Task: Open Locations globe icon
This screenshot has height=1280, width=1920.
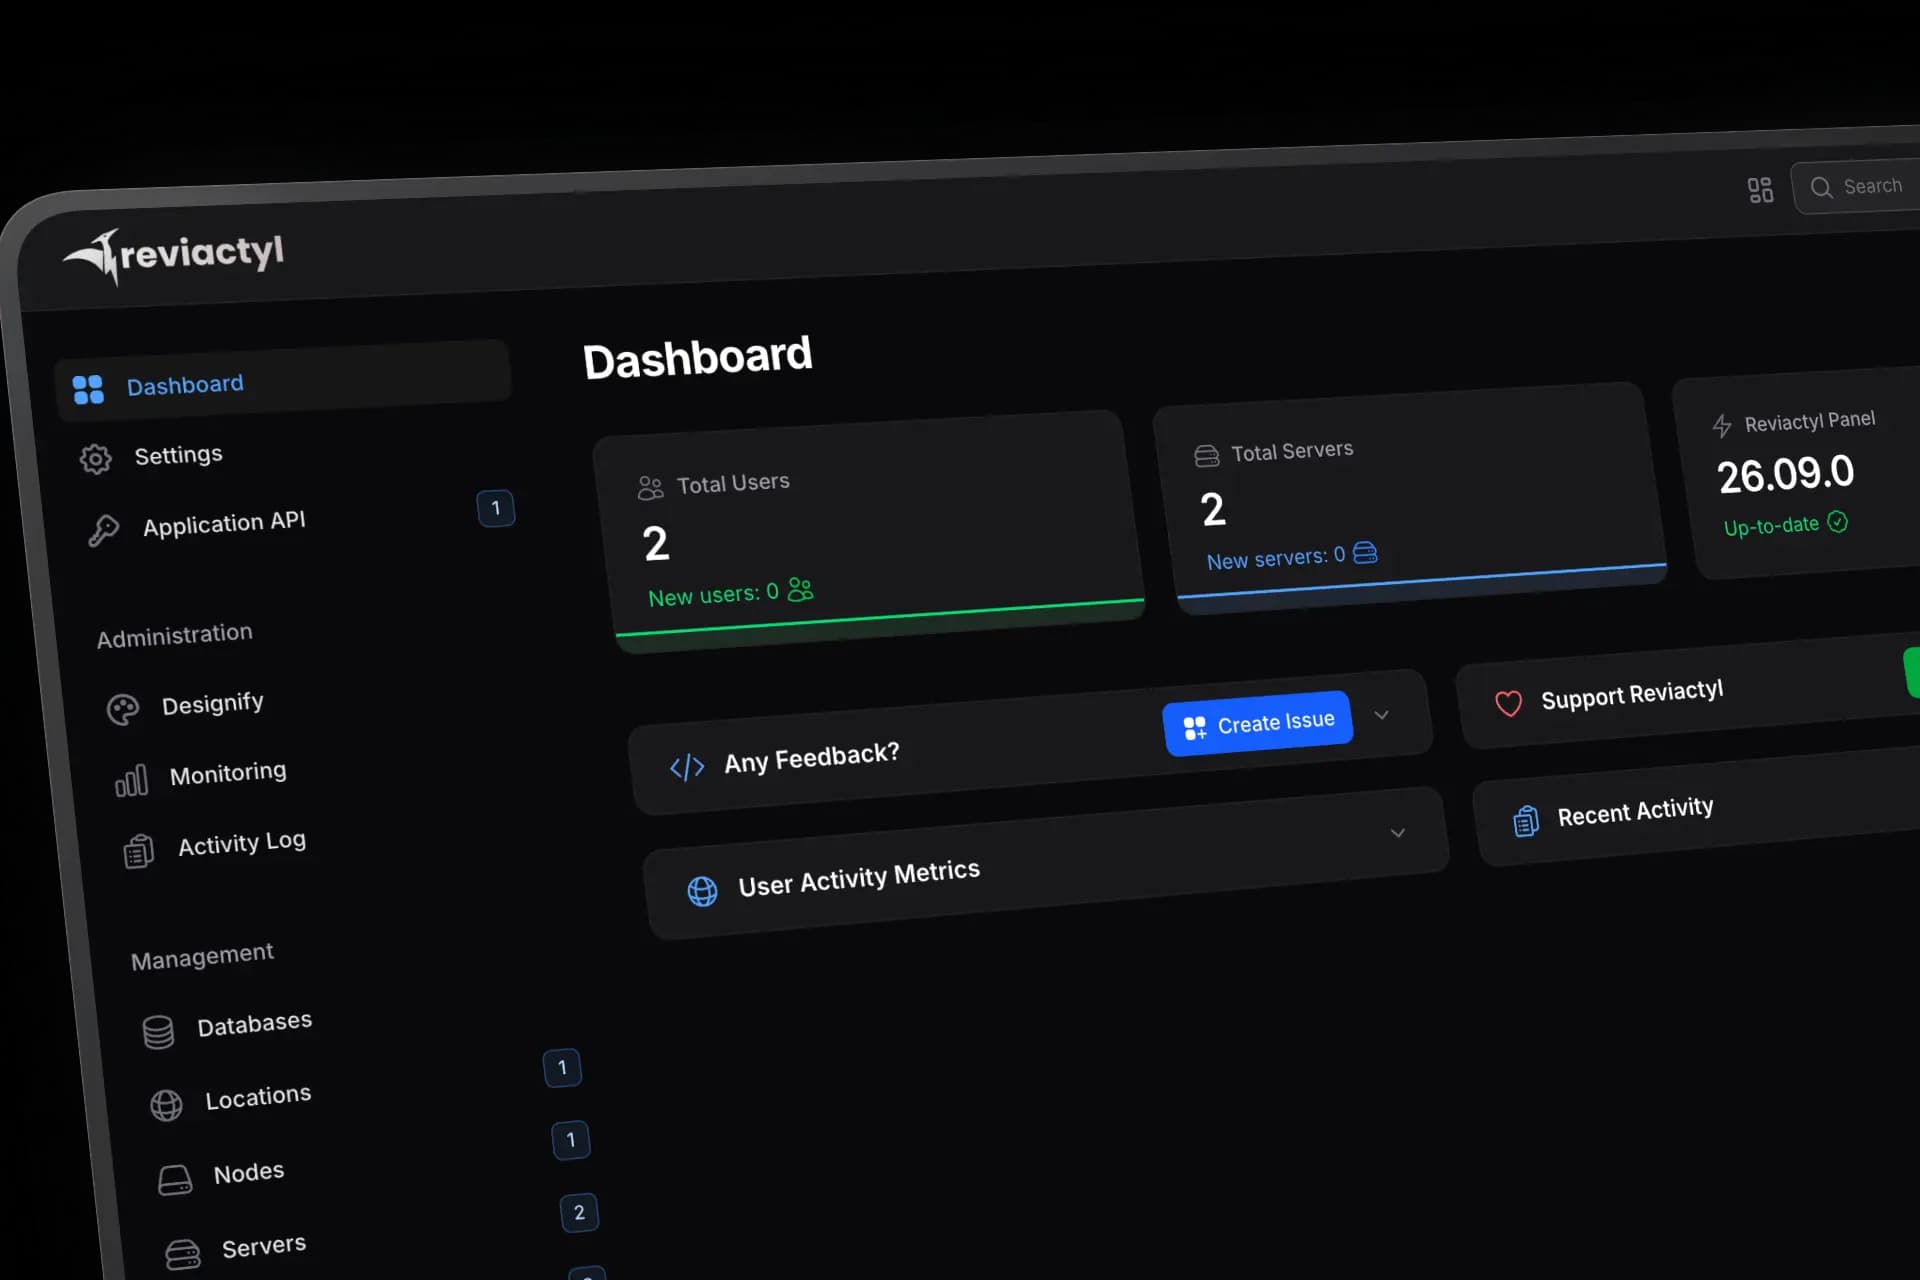Action: click(166, 1105)
